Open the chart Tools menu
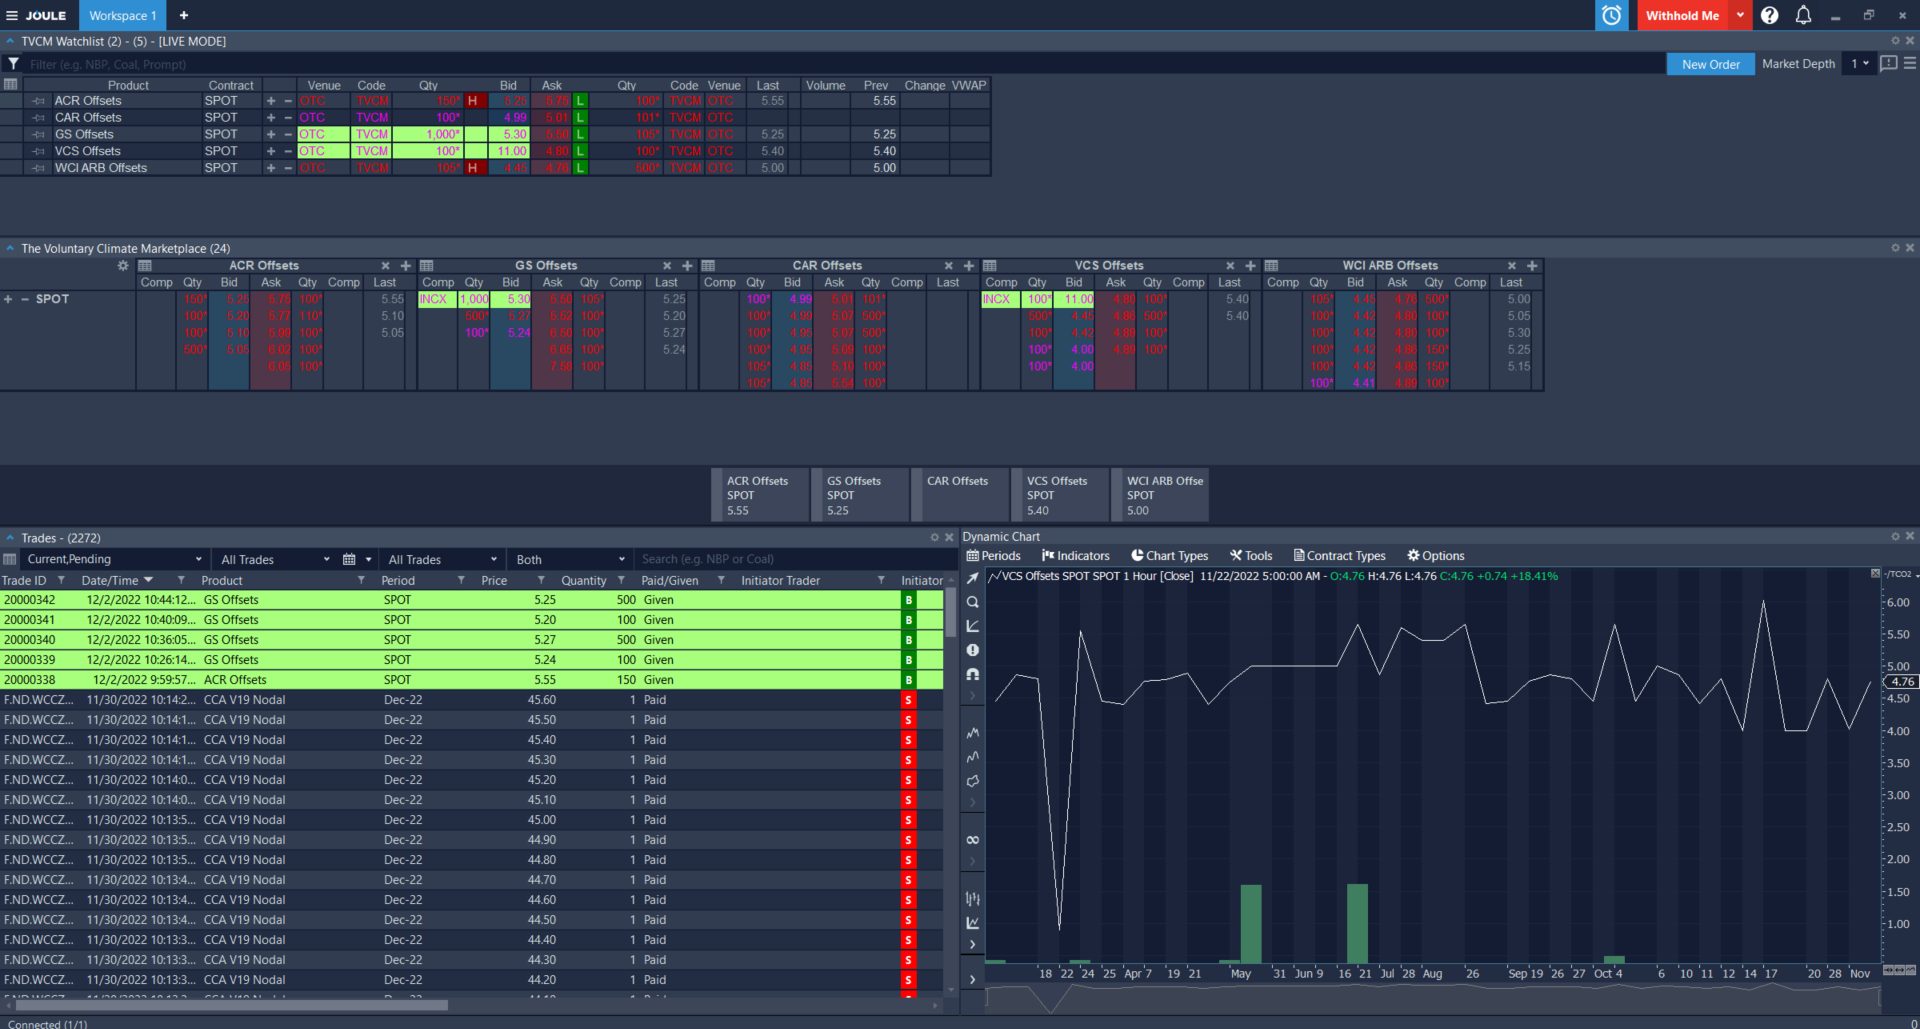The image size is (1920, 1029). coord(1251,556)
